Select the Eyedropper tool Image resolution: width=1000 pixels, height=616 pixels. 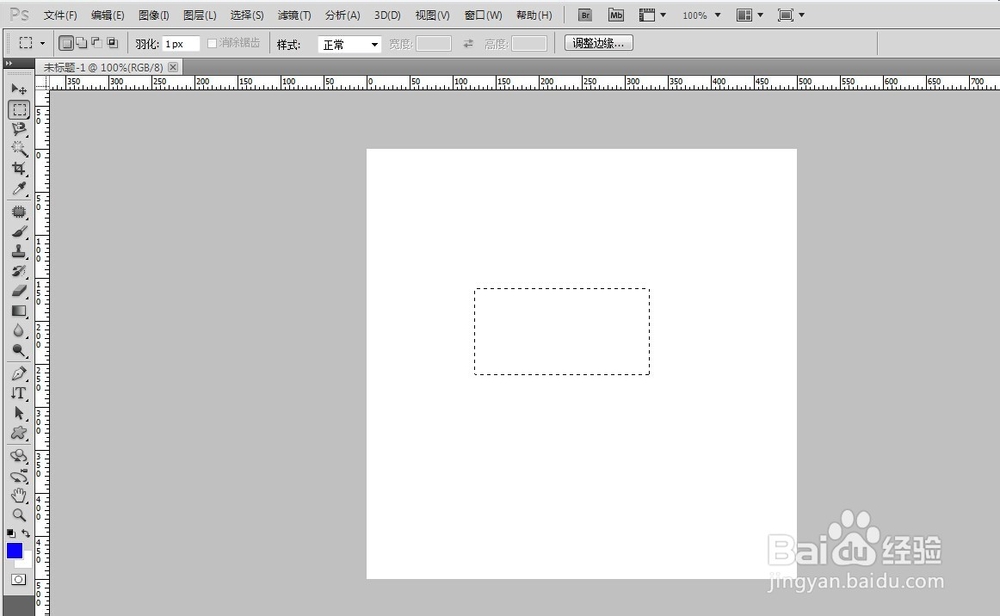coord(19,189)
